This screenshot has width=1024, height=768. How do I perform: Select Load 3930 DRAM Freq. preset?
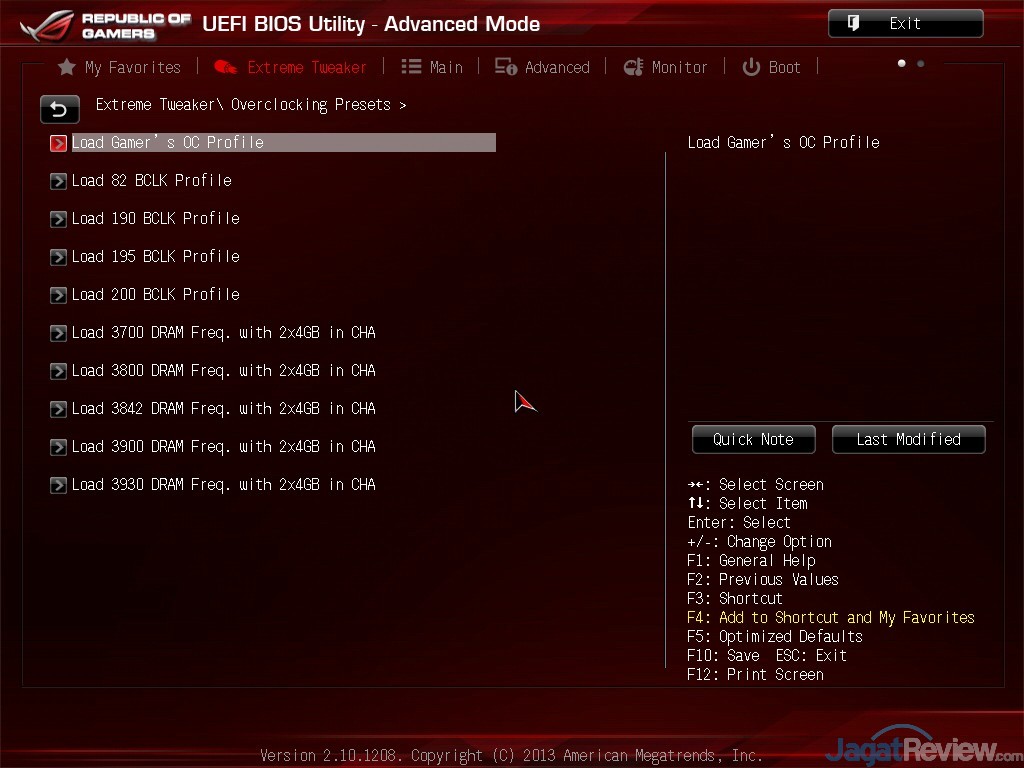(x=223, y=484)
